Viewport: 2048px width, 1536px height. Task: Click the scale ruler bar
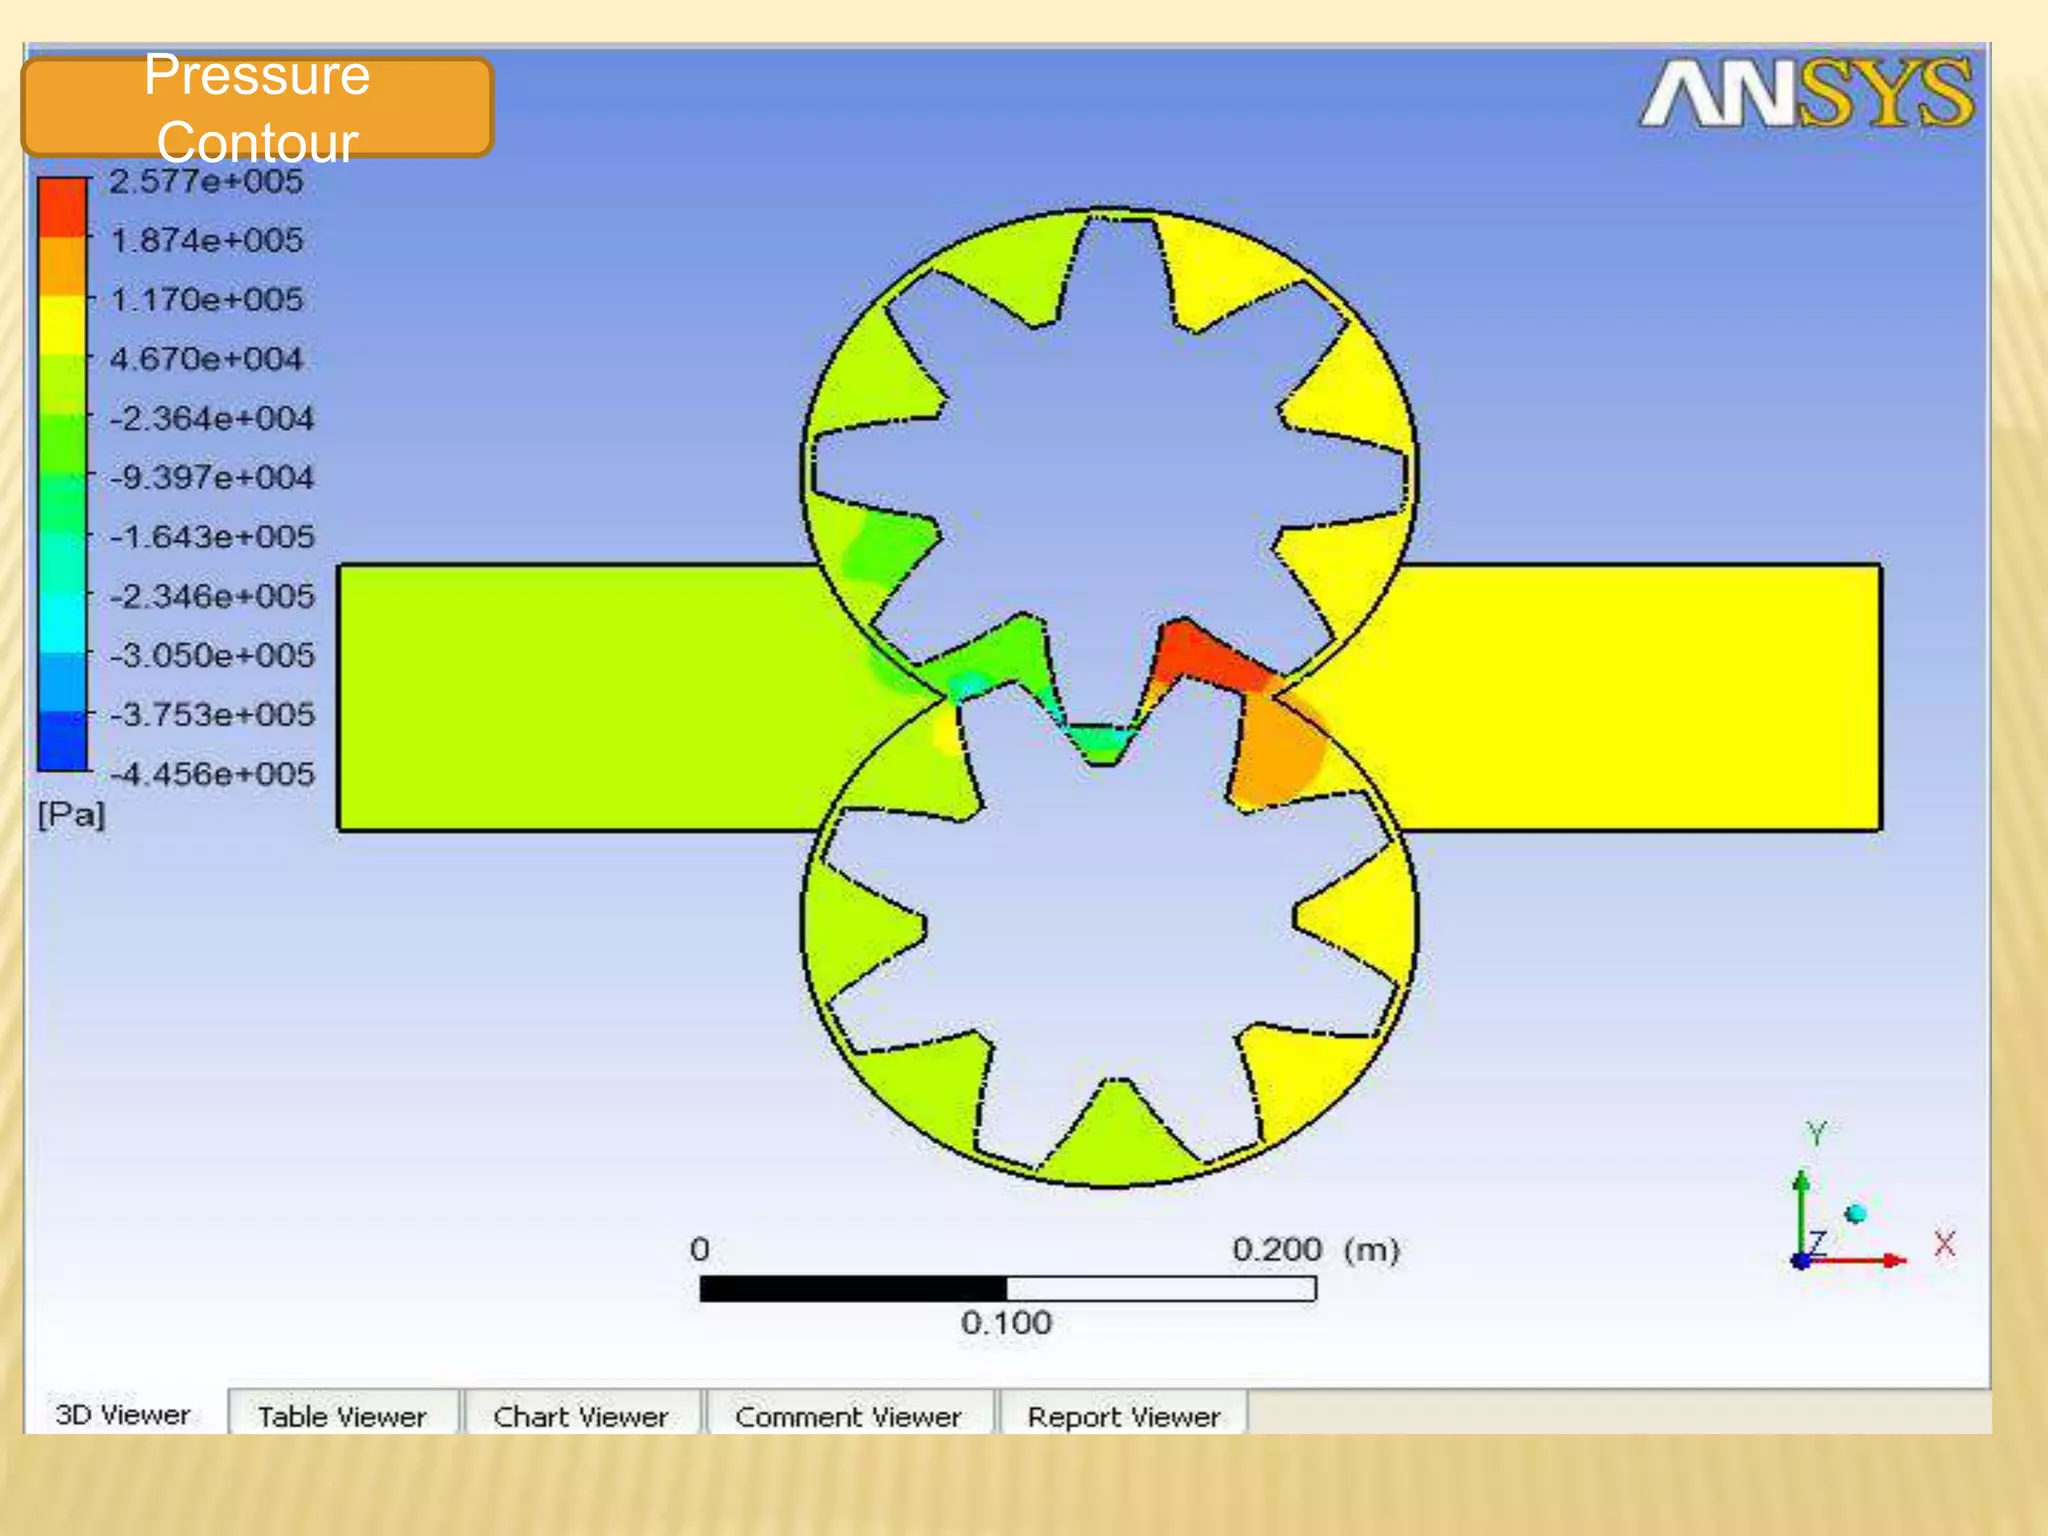[x=1008, y=1288]
